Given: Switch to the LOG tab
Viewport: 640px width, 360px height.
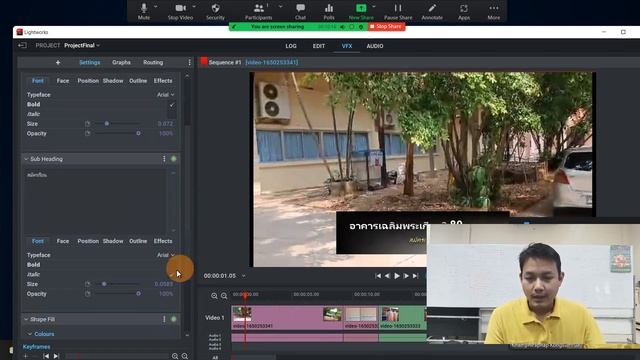Looking at the screenshot, I should click(x=291, y=46).
